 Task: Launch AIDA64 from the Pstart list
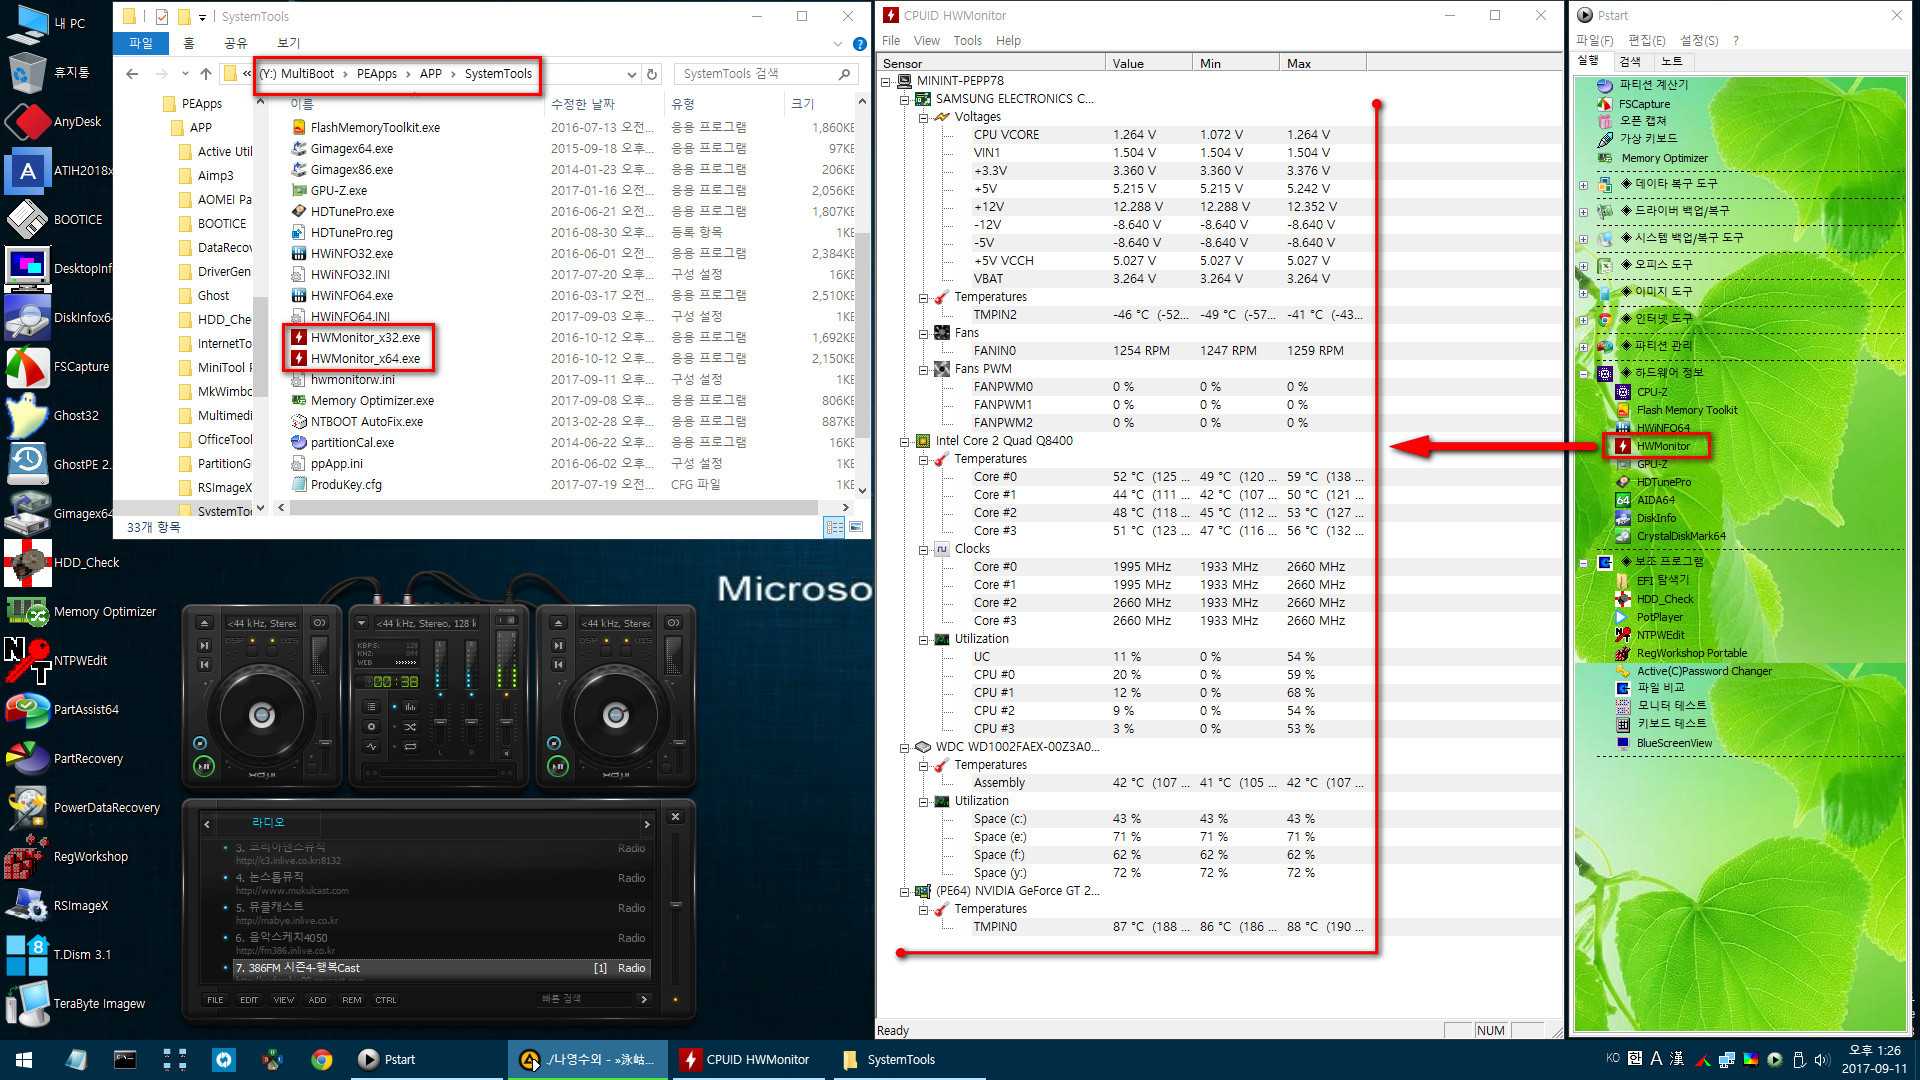[x=1655, y=500]
